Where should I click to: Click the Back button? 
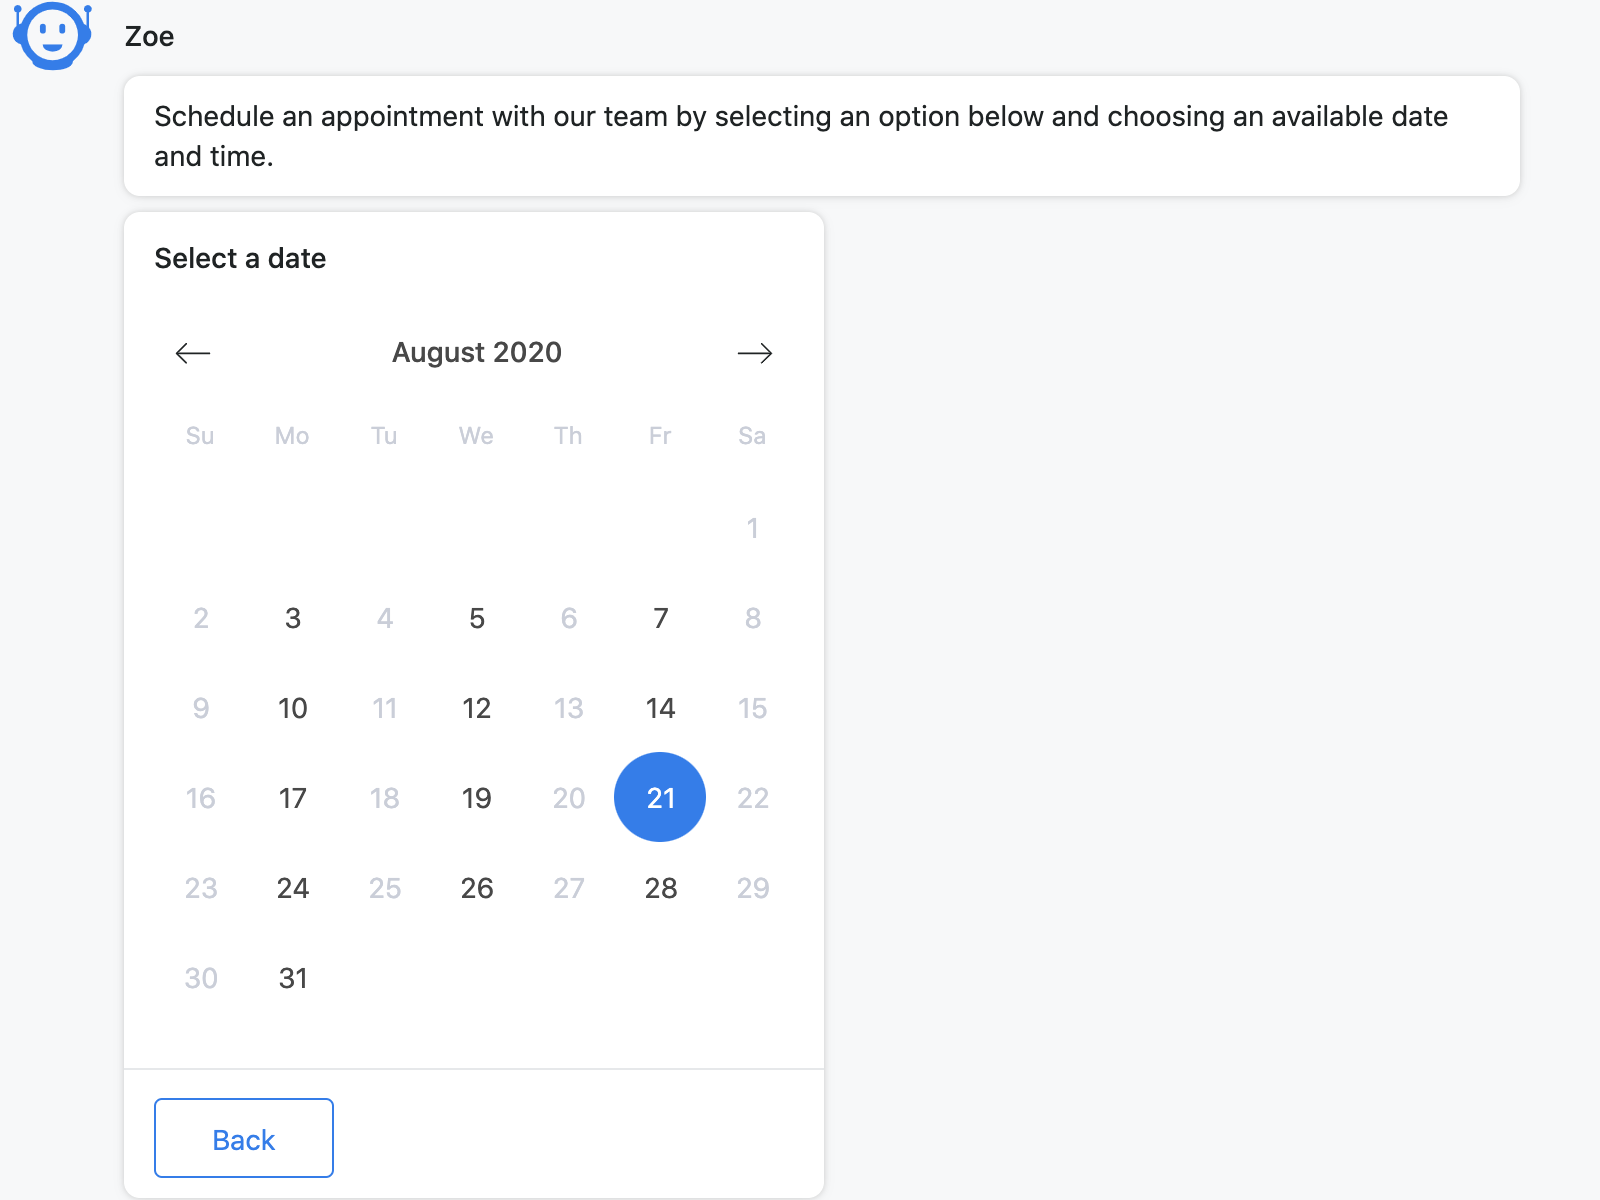(244, 1138)
